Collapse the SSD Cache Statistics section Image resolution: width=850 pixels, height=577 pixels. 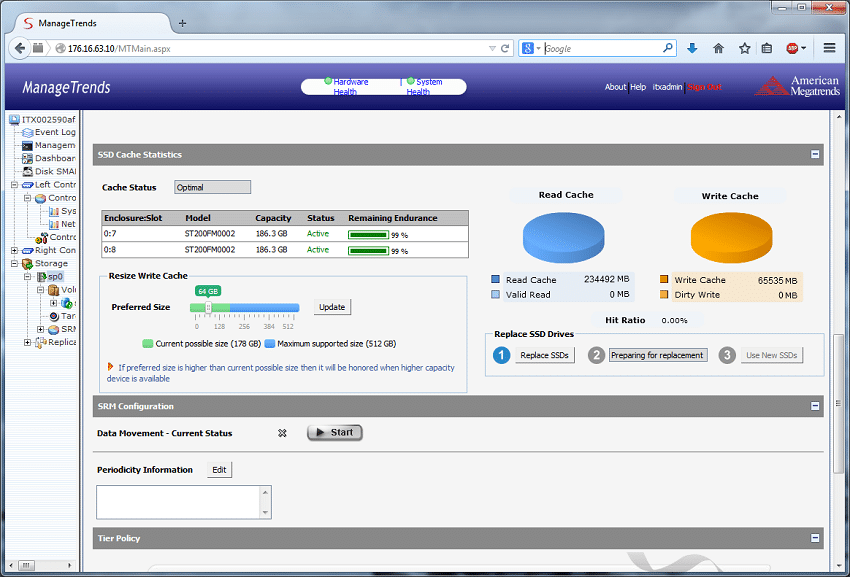point(815,155)
